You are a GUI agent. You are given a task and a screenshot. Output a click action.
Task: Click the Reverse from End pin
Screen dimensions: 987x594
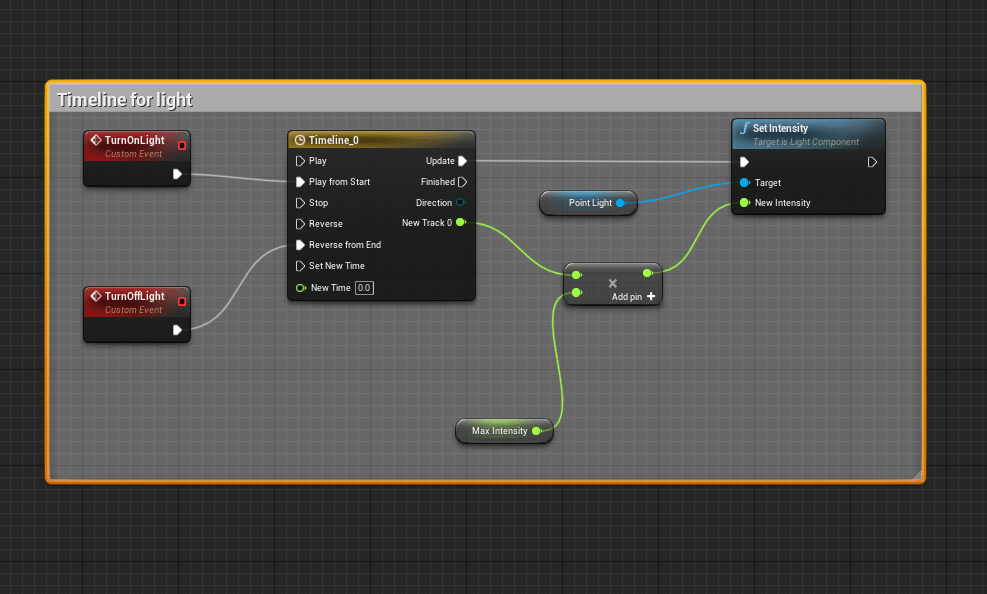click(x=300, y=245)
